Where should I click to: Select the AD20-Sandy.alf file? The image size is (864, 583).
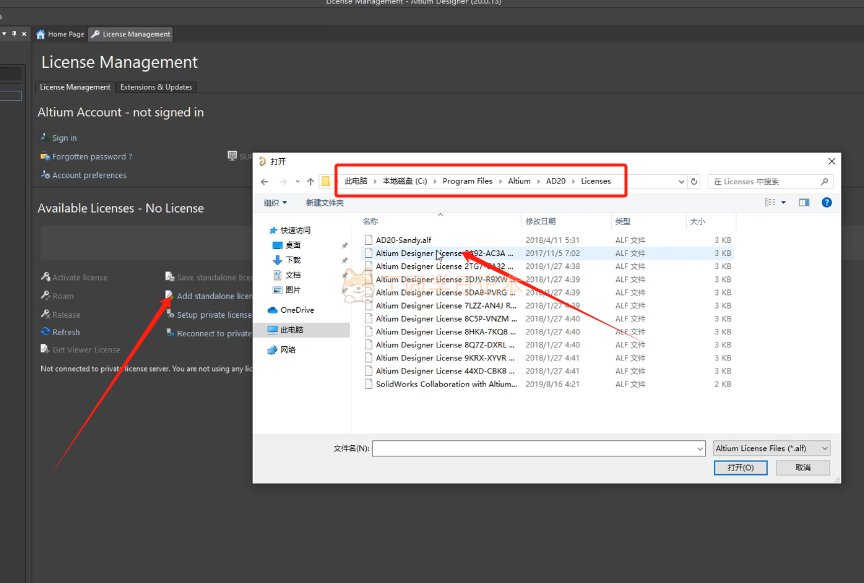(x=403, y=240)
